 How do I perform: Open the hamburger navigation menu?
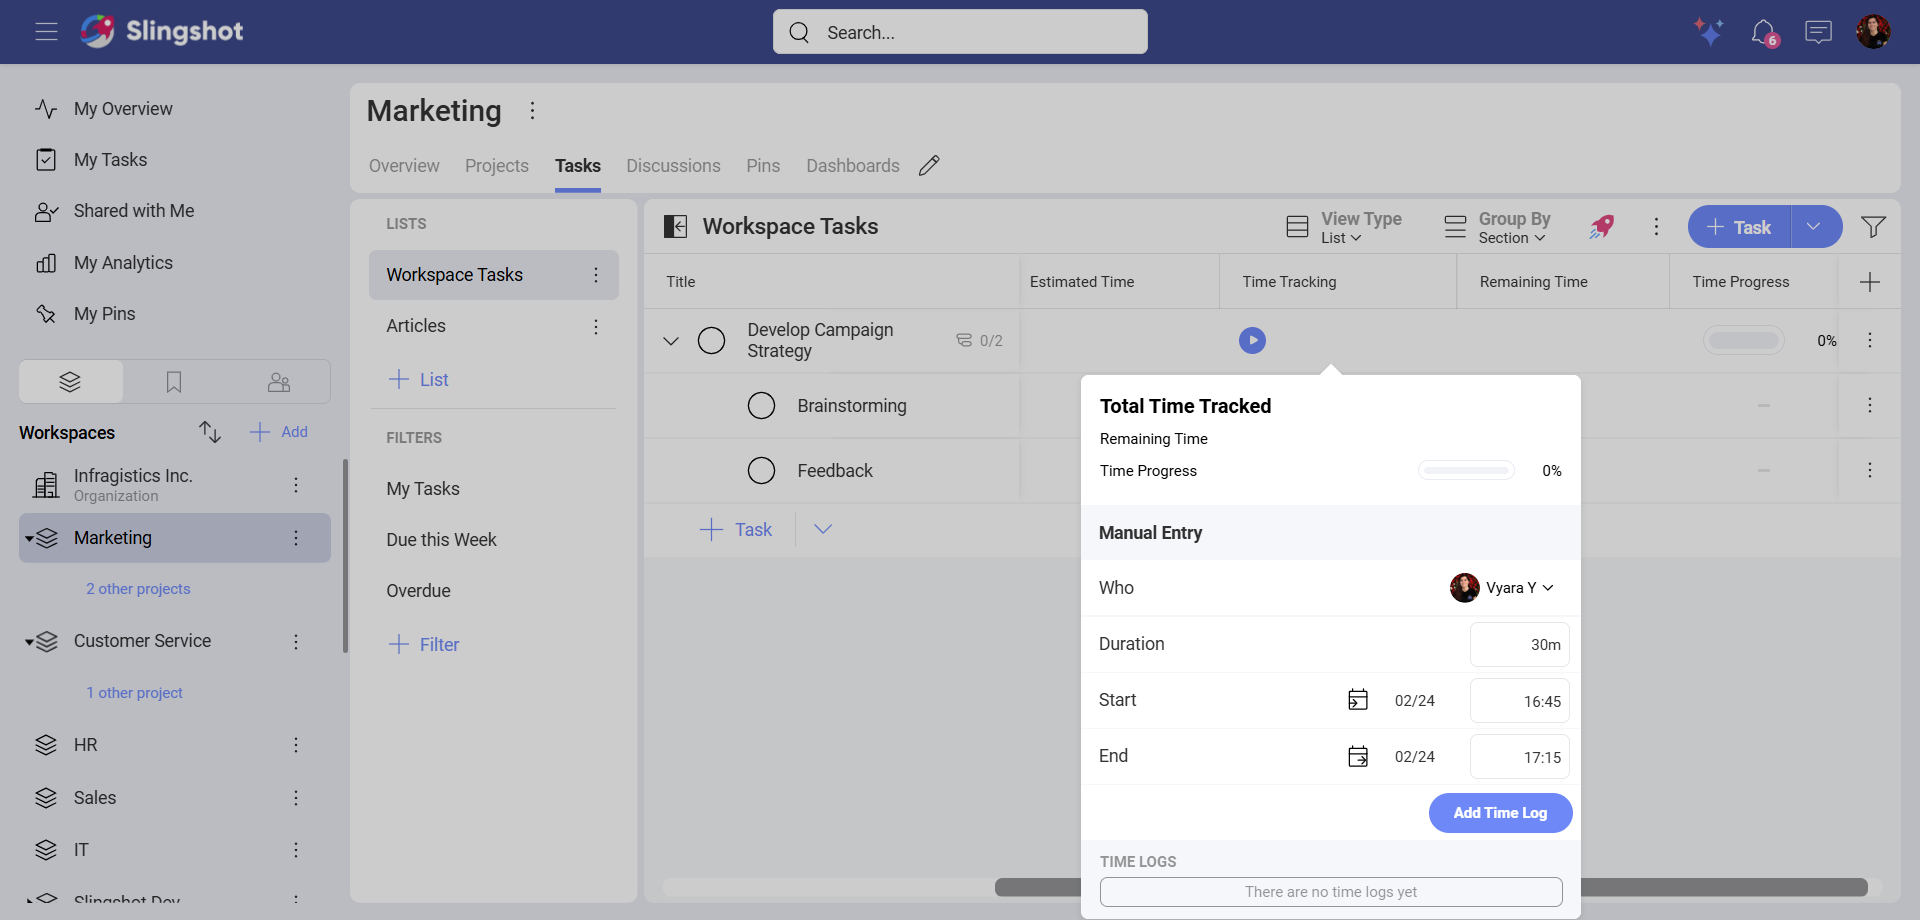[46, 32]
